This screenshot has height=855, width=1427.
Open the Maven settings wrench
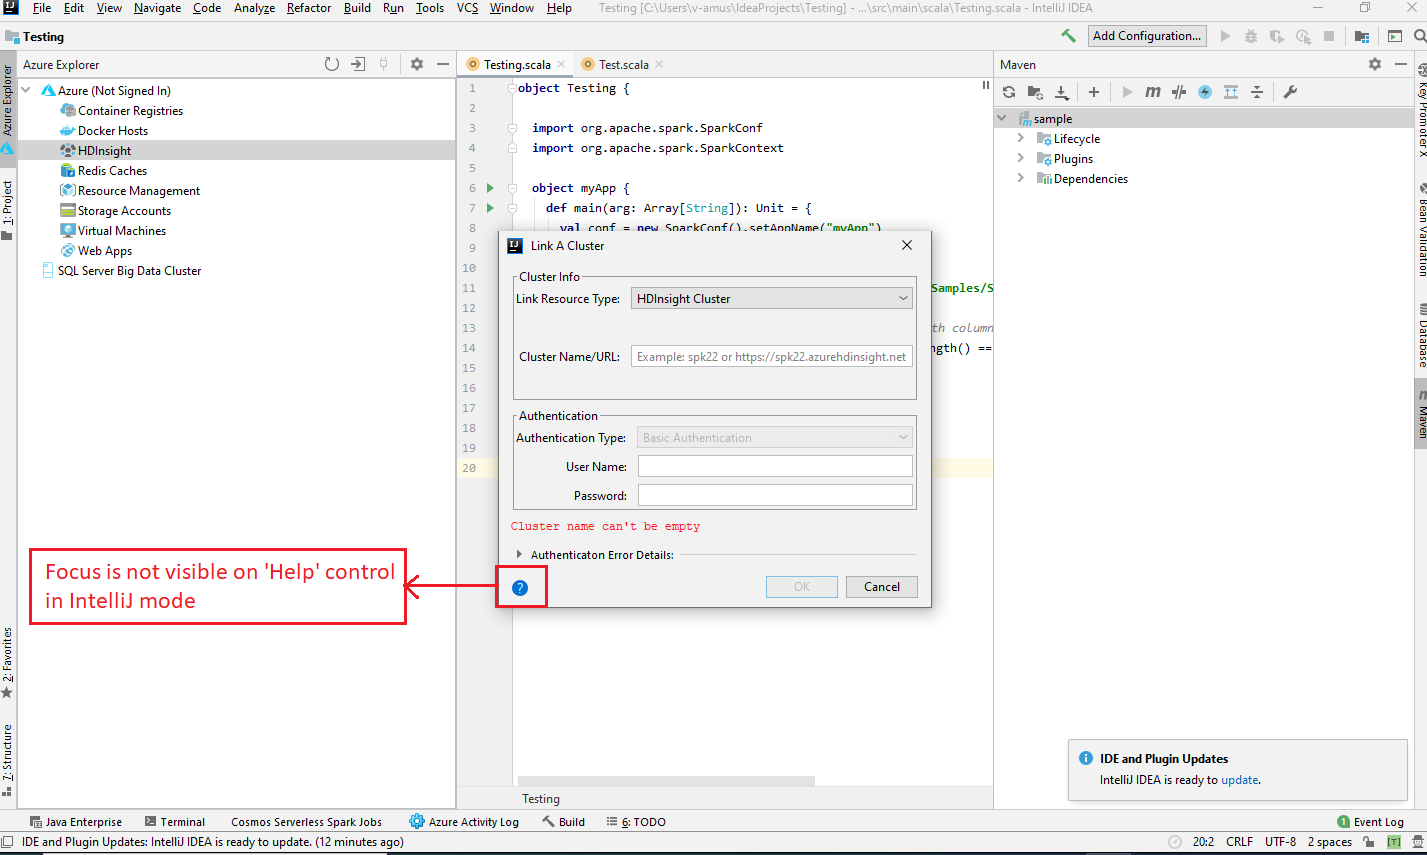pyautogui.click(x=1291, y=91)
